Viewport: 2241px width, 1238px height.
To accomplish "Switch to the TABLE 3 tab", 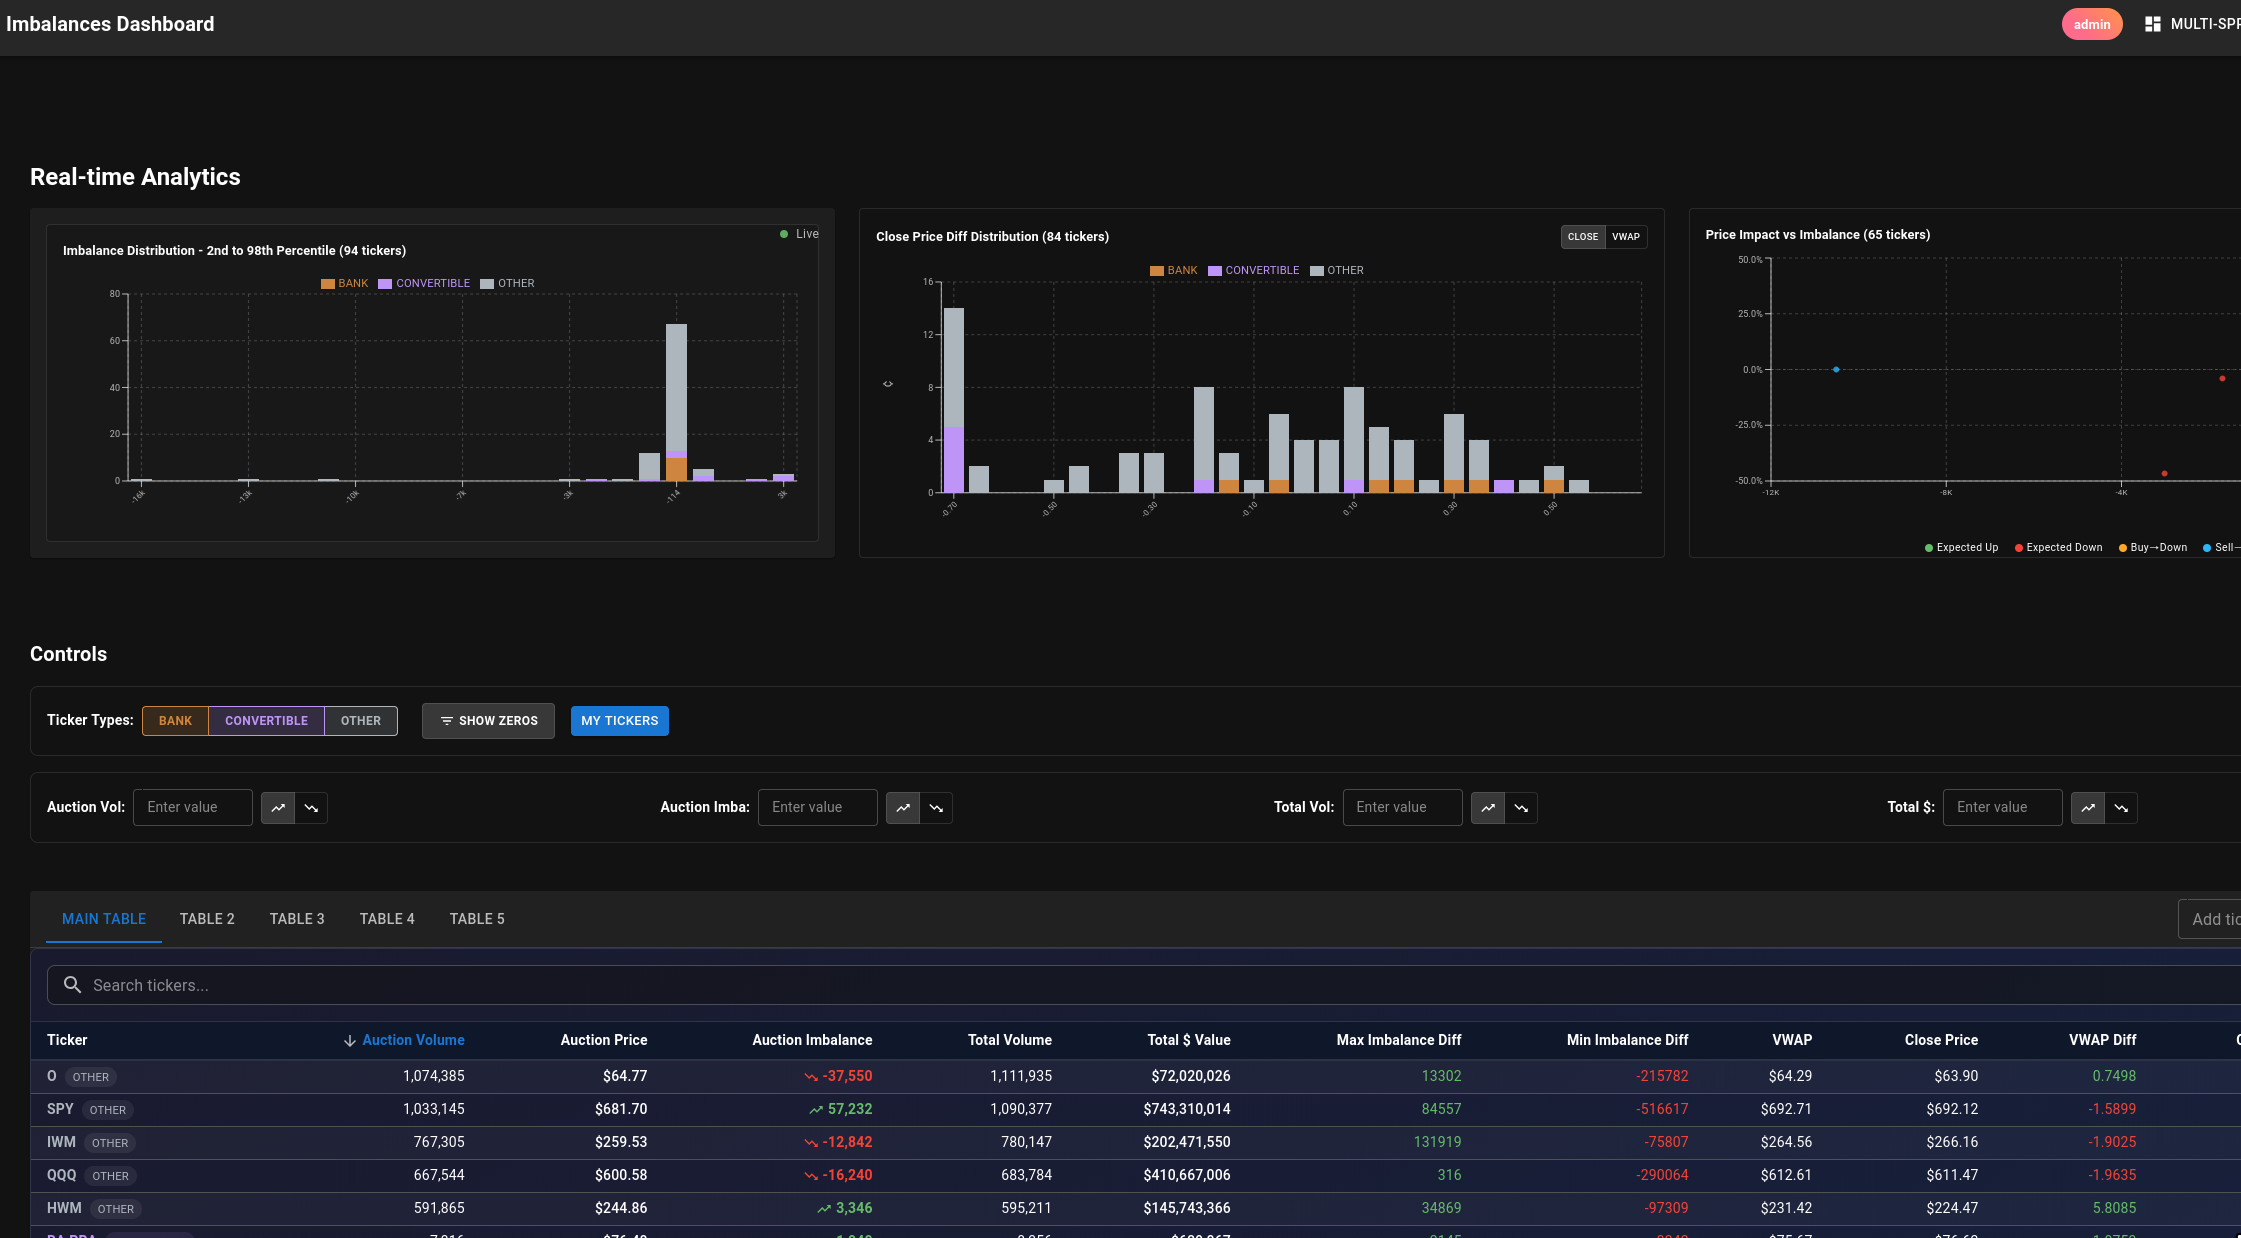I will click(x=296, y=919).
